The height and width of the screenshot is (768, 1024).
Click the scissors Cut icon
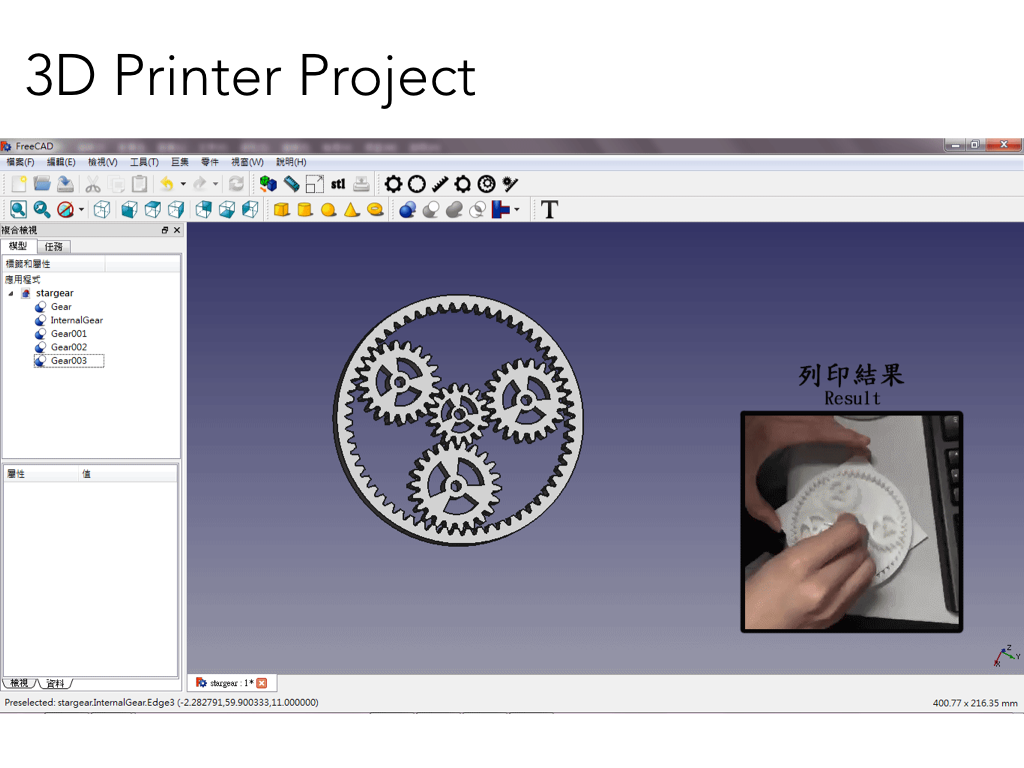coord(92,184)
